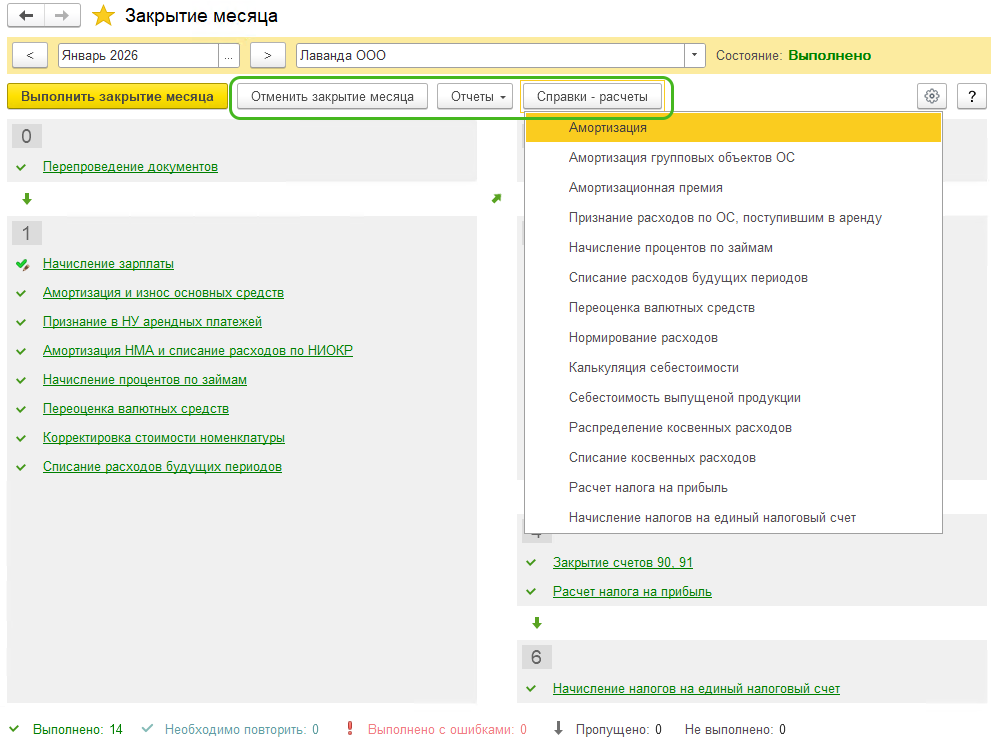The width and height of the screenshot is (991, 742).
Task: Click the forward navigation arrow
Action: pos(60,16)
